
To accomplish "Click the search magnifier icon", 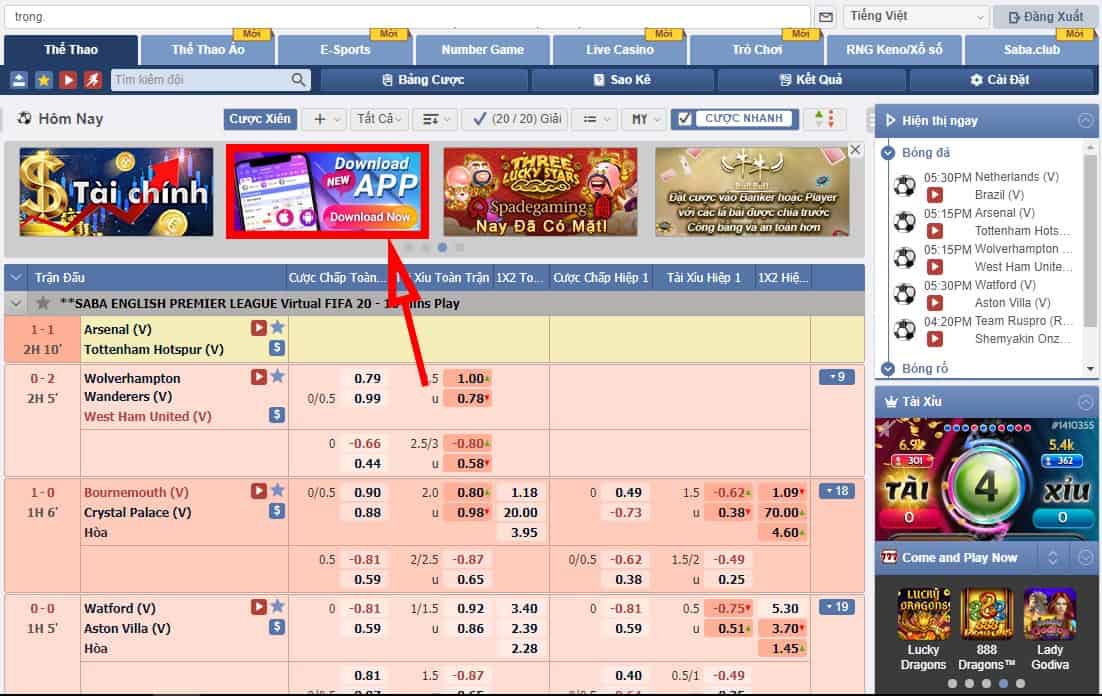I will (299, 80).
